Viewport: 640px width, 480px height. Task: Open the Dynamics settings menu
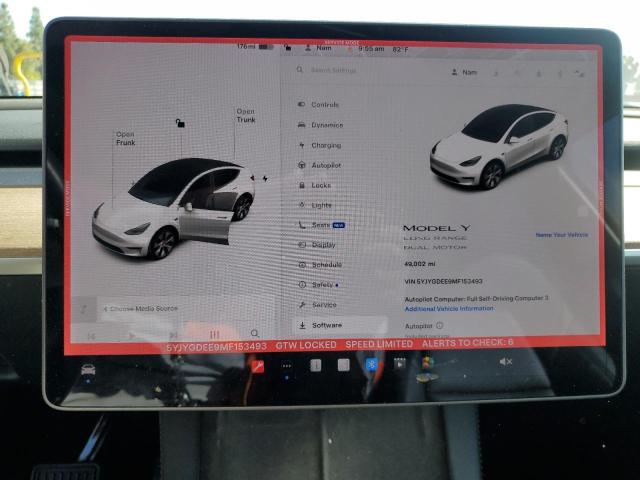(321, 125)
